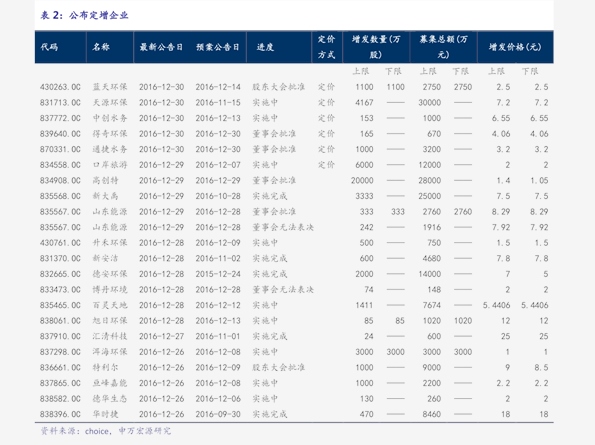595x445 pixels.
Task: Select the 山东能源 row with 333 shares
Action: [x=294, y=212]
